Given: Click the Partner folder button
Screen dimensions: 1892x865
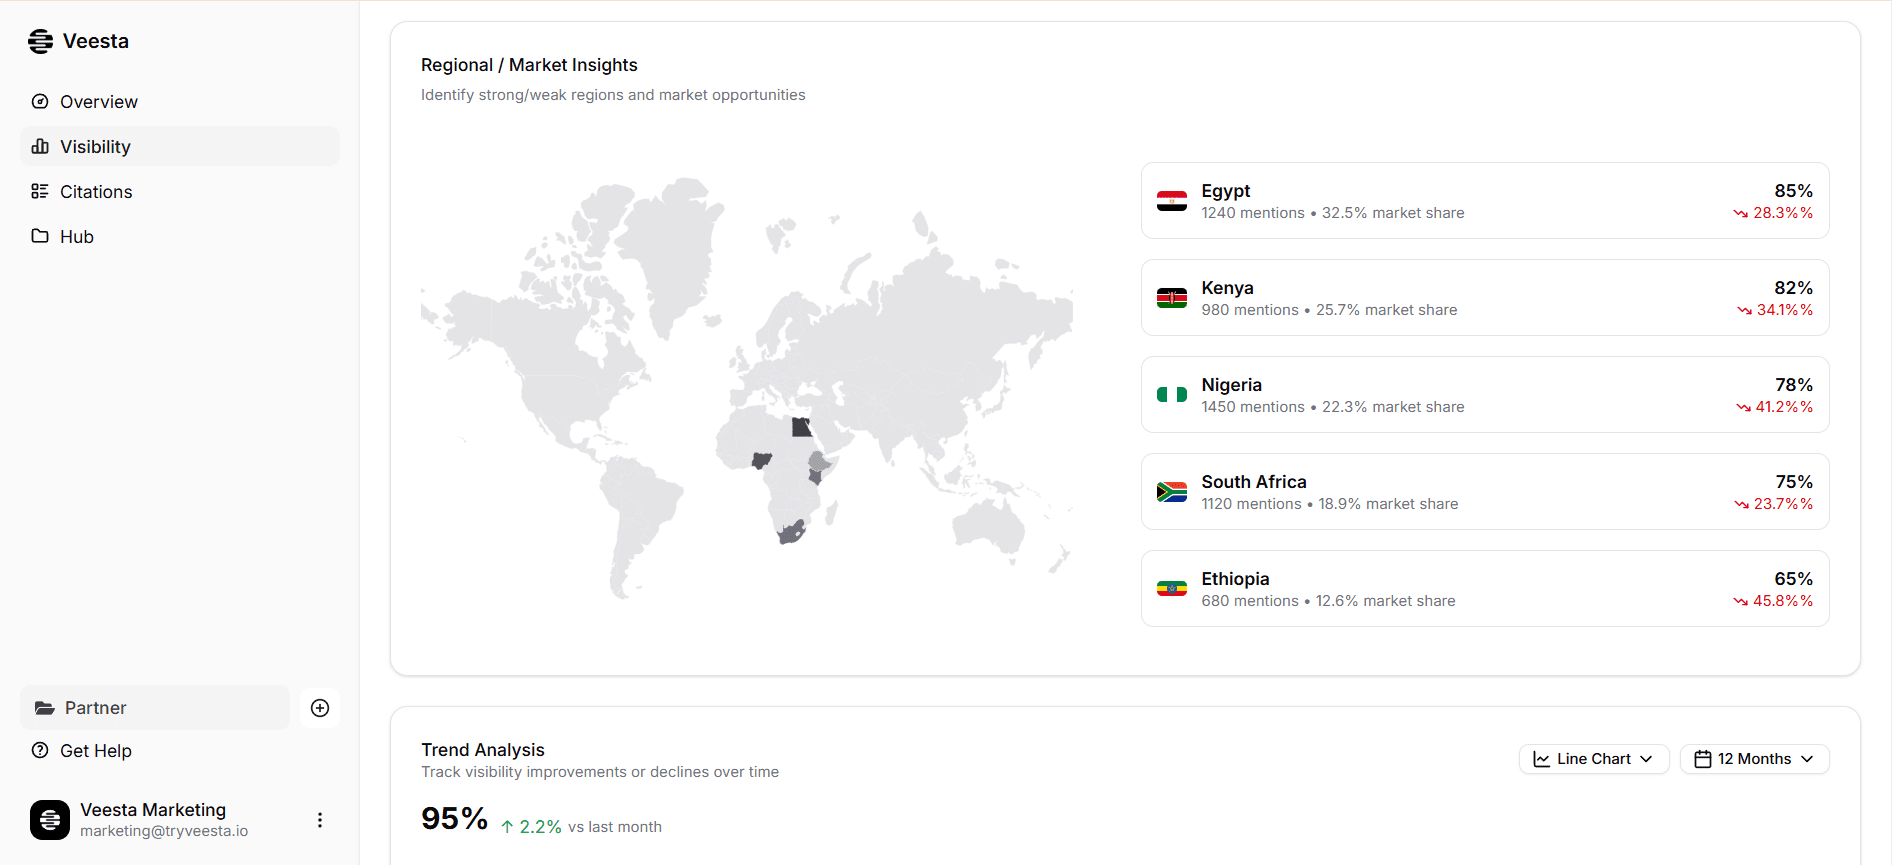Looking at the screenshot, I should (x=155, y=708).
